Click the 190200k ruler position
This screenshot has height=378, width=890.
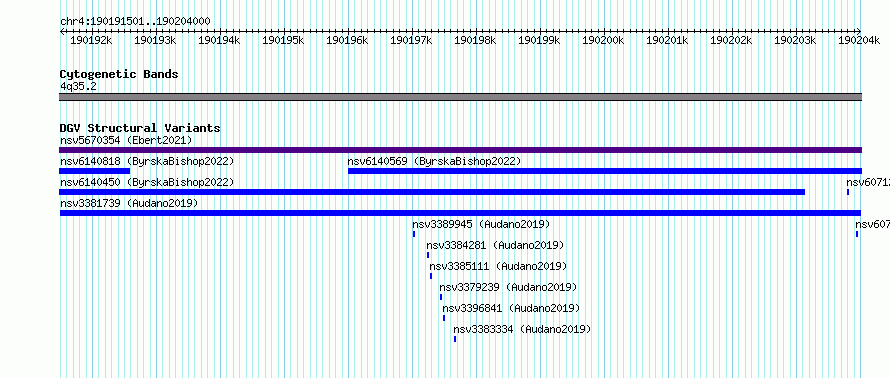[x=604, y=40]
